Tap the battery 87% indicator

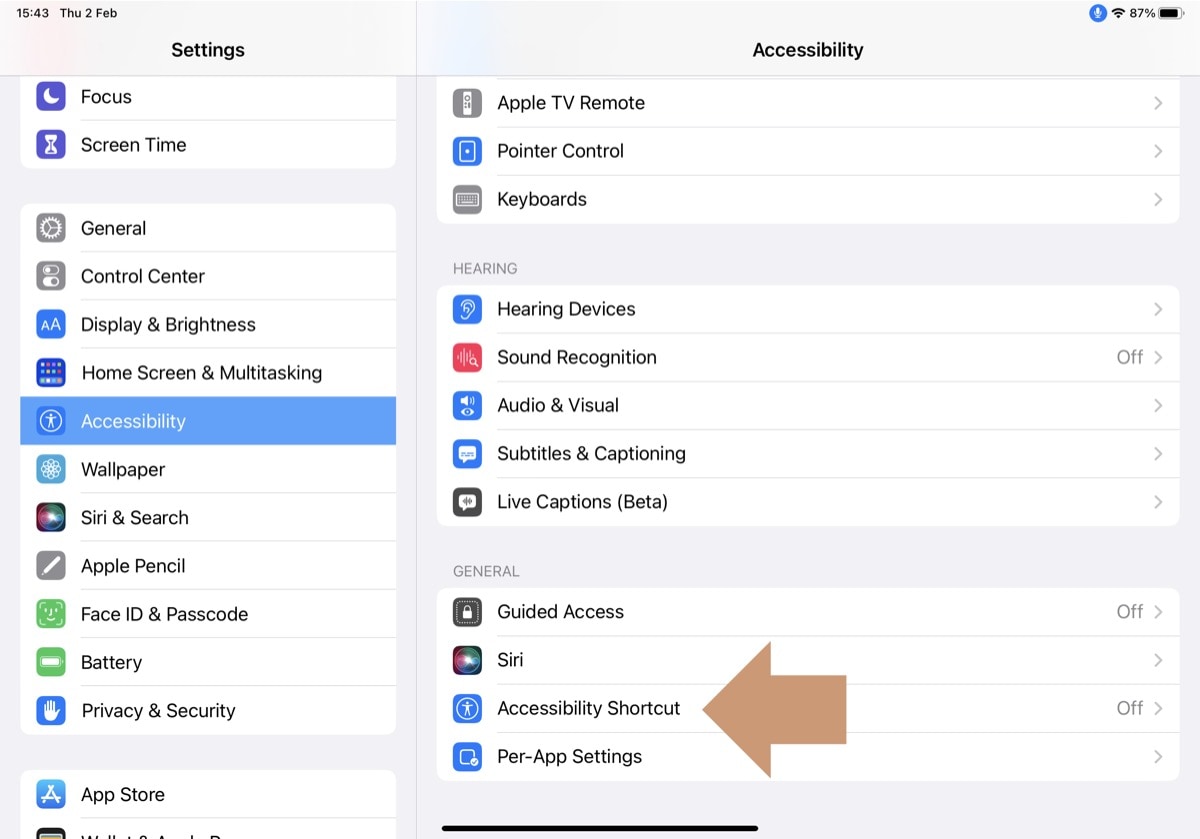click(x=1157, y=13)
